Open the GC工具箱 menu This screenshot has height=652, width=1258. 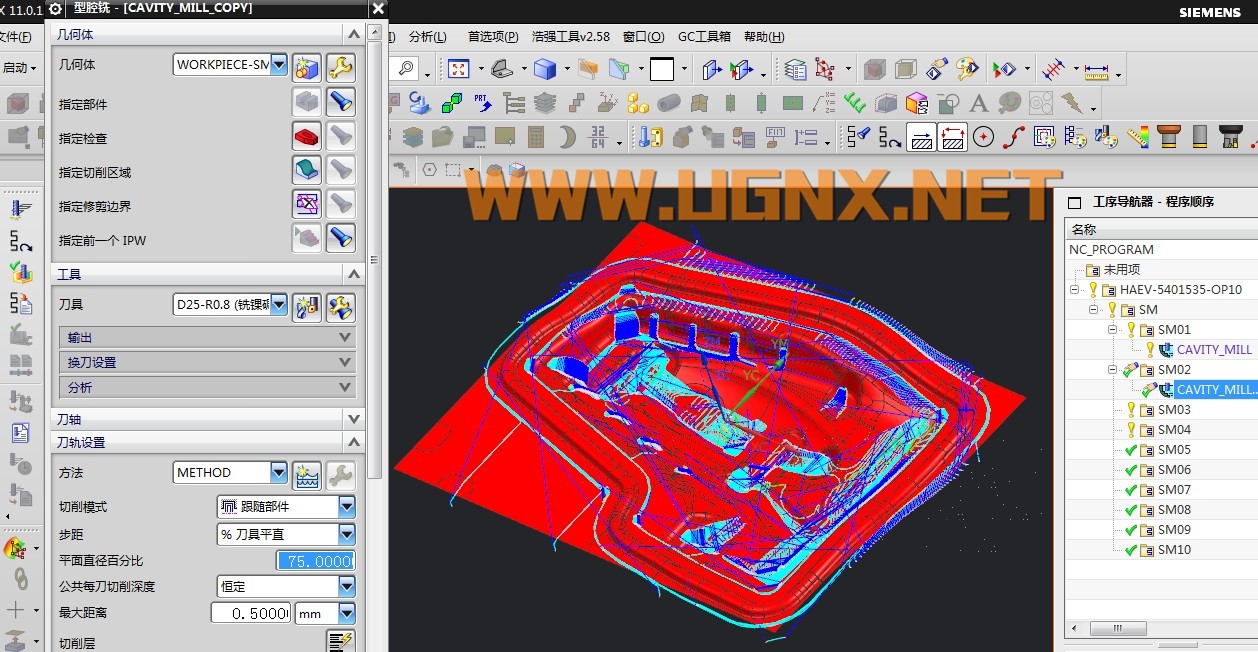tap(704, 37)
